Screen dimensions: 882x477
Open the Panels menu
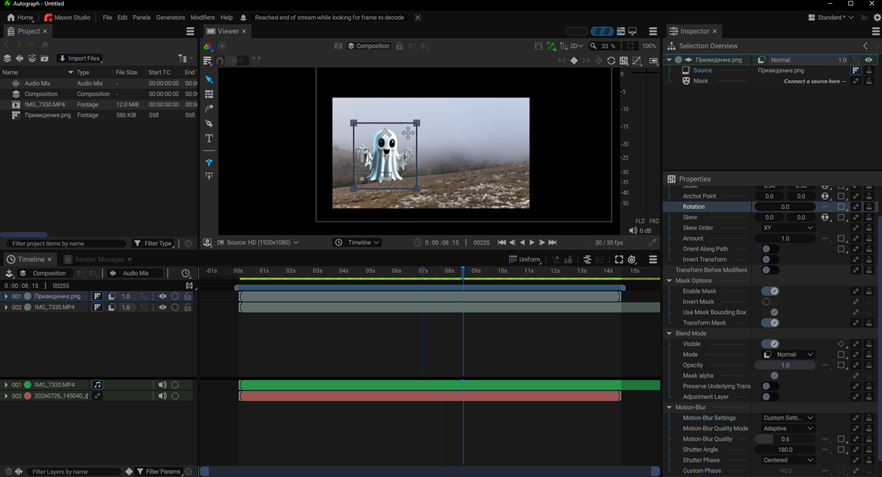[141, 17]
